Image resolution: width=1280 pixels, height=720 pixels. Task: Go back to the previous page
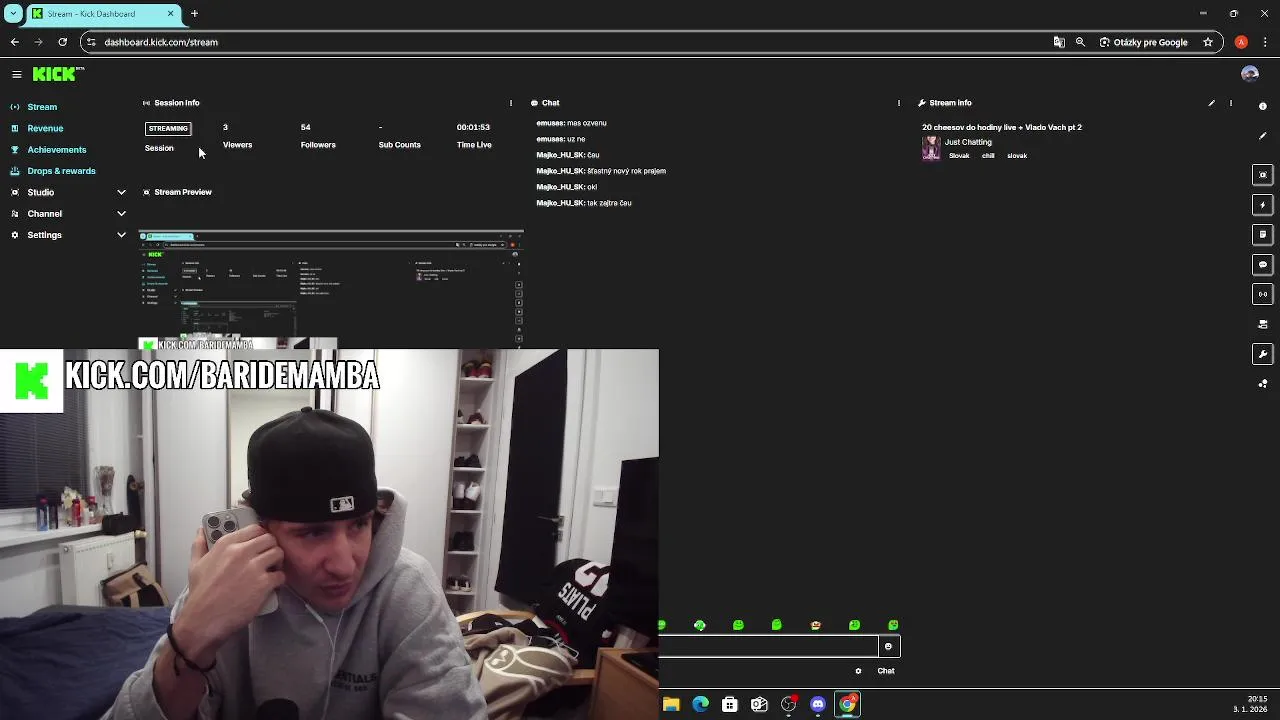point(15,42)
